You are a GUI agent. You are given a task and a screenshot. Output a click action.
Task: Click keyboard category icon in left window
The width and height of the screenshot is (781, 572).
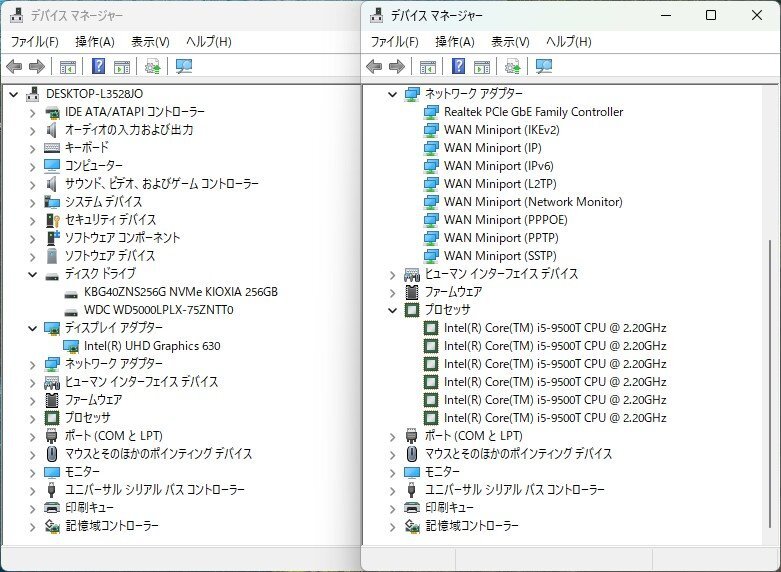coord(52,148)
